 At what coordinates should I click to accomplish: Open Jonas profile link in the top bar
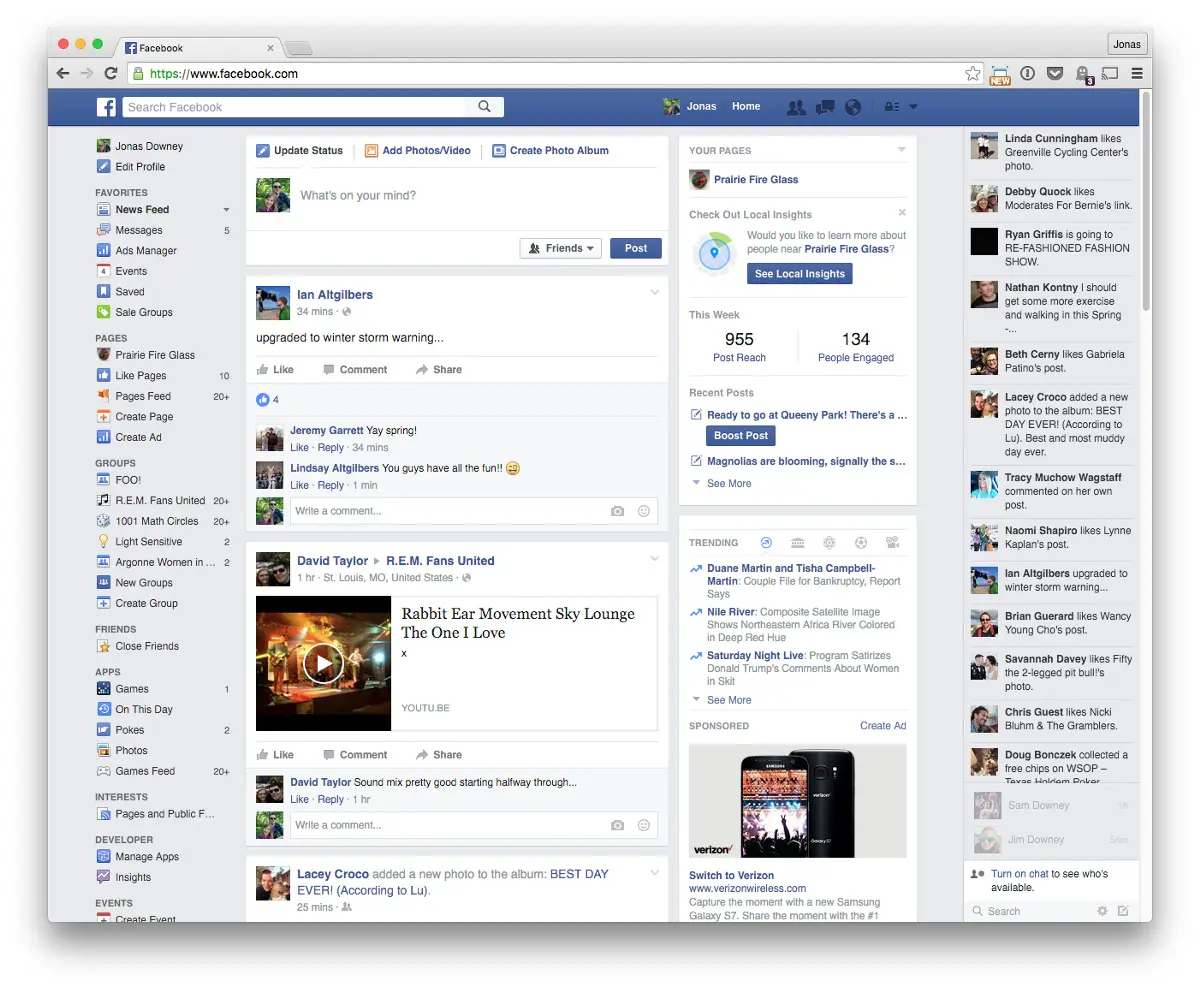pyautogui.click(x=690, y=107)
